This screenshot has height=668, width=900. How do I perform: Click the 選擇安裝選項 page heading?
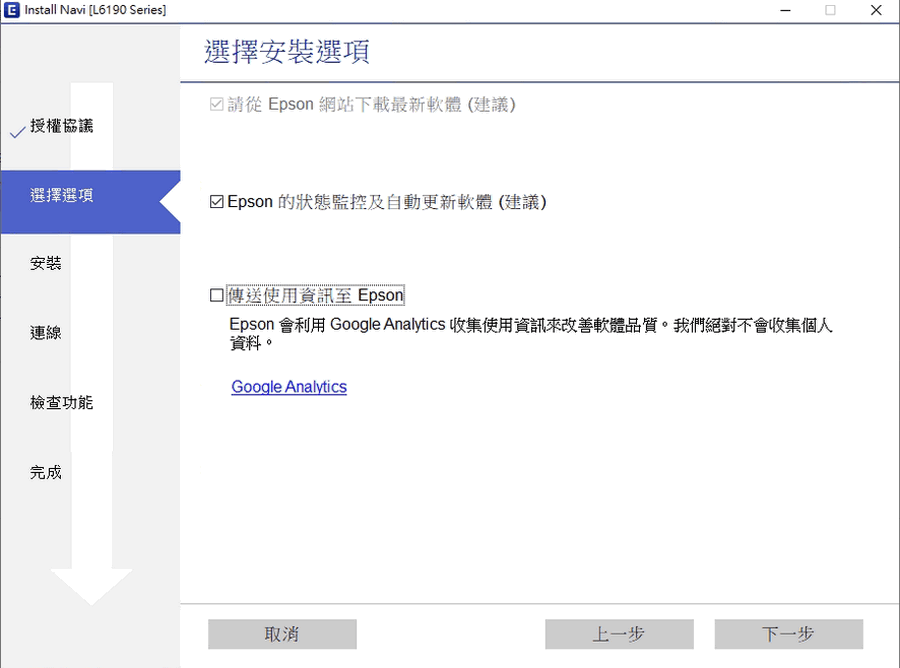pos(287,52)
